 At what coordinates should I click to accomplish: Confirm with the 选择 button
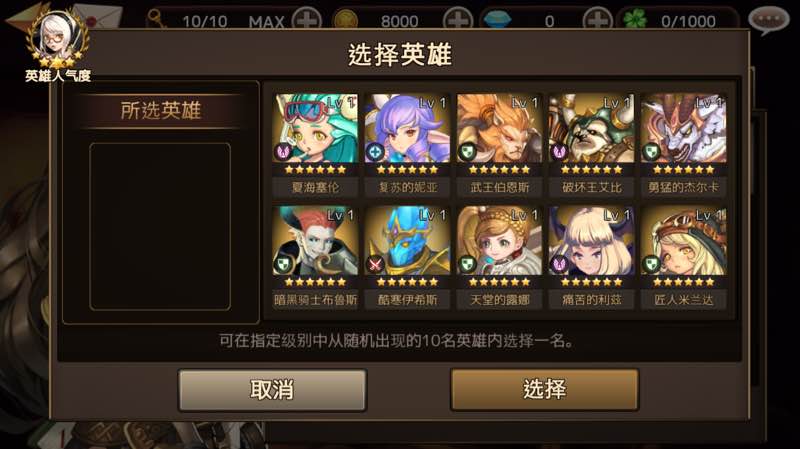(x=544, y=390)
